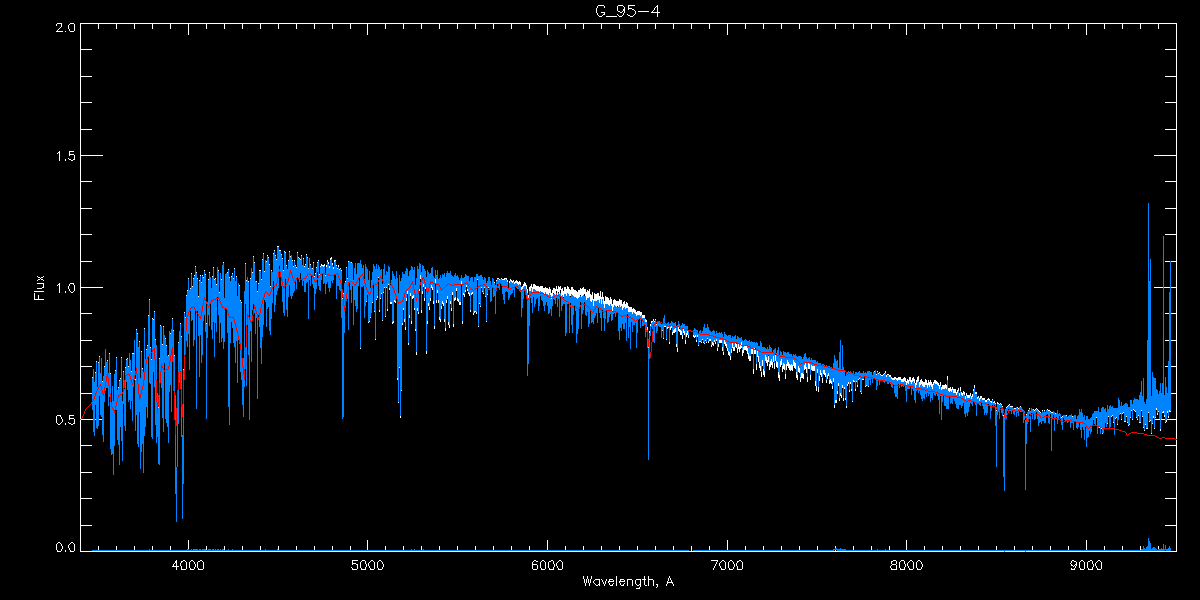Click the 2.0 flux tick label
Screen dimensions: 1200x600
coord(65,28)
